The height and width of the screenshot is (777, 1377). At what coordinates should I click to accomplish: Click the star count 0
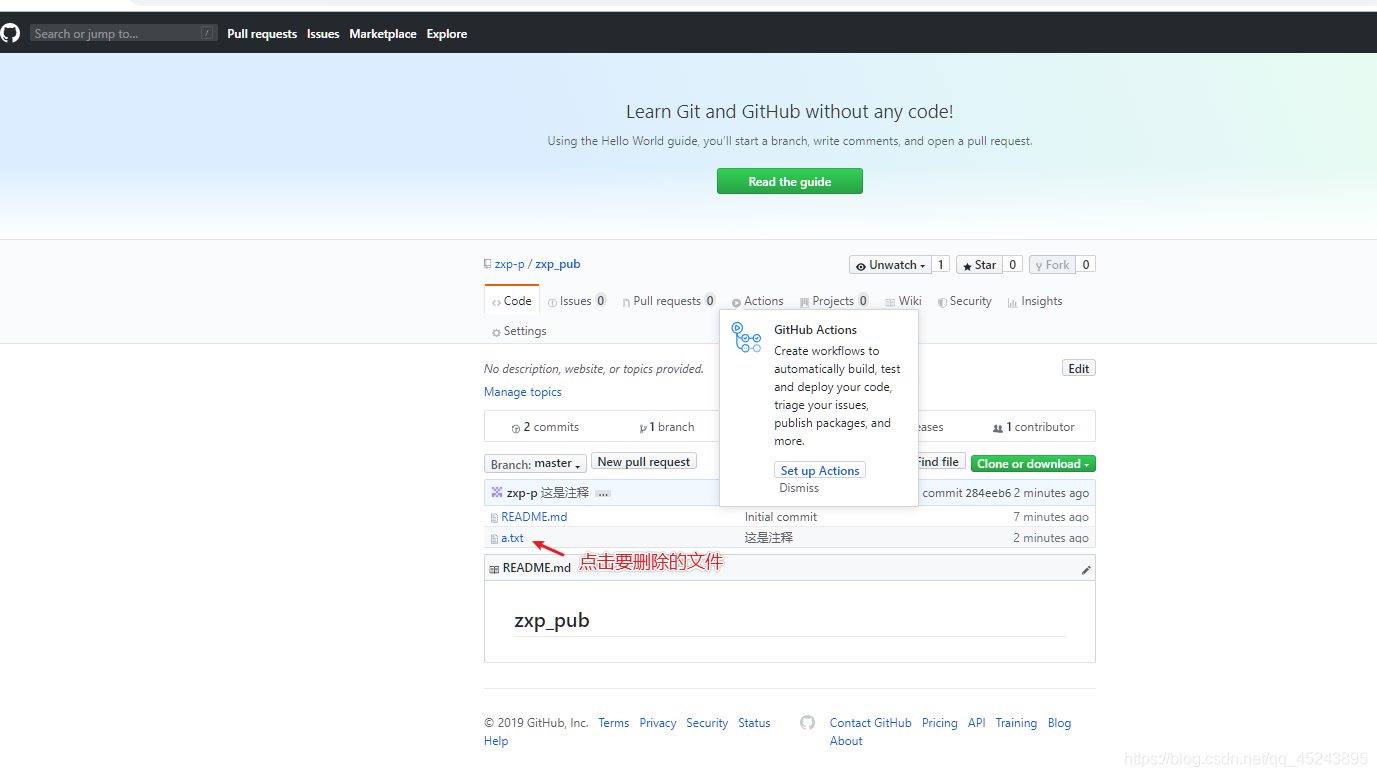click(1013, 265)
